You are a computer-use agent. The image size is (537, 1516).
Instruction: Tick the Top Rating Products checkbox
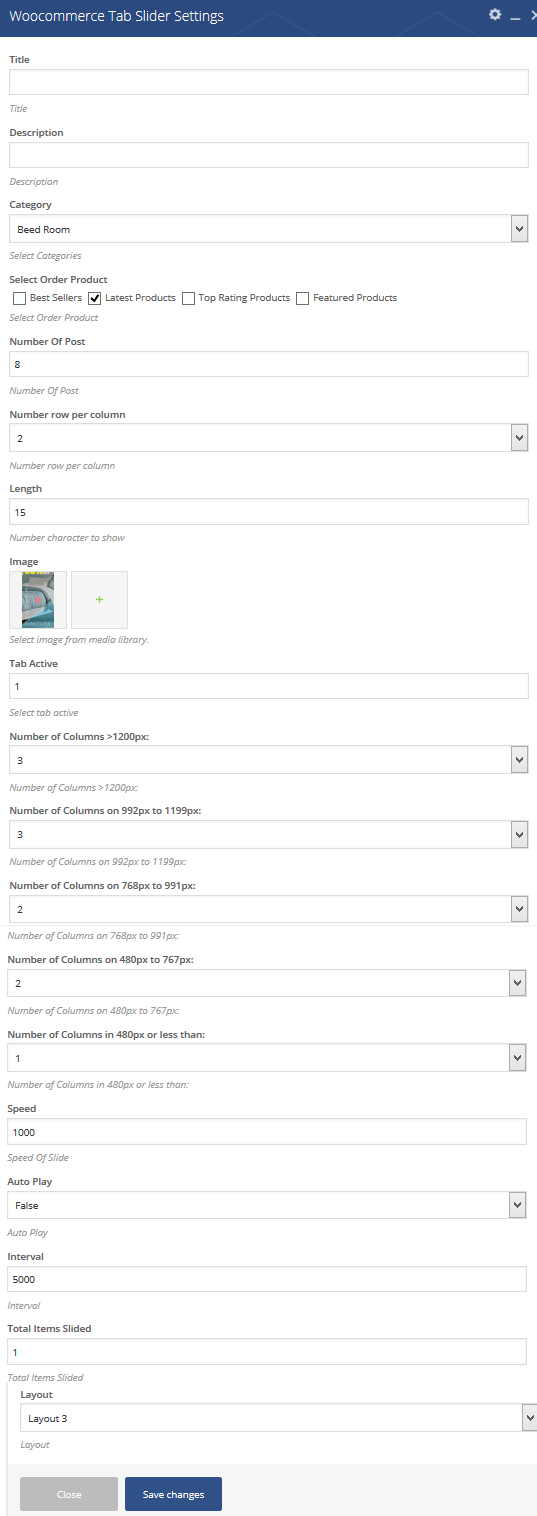click(x=188, y=298)
